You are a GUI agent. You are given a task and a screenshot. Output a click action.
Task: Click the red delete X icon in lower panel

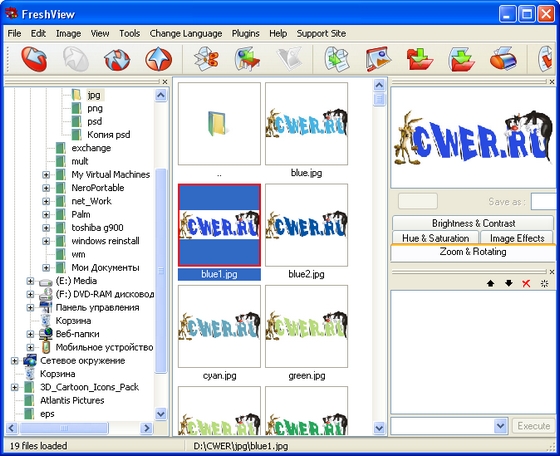(x=526, y=284)
